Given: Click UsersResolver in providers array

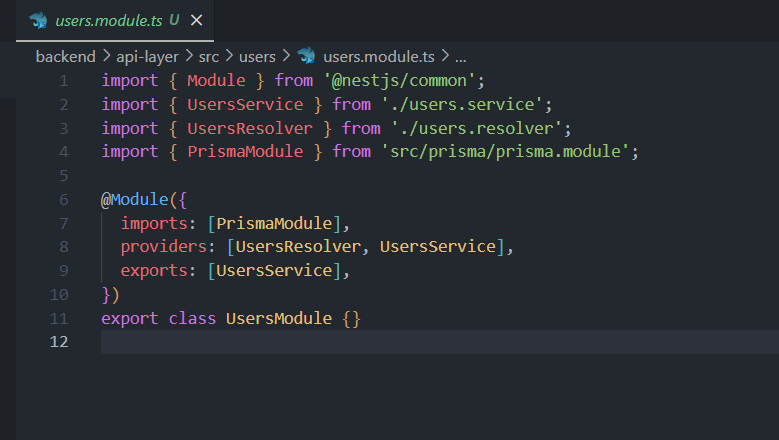Looking at the screenshot, I should 298,246.
